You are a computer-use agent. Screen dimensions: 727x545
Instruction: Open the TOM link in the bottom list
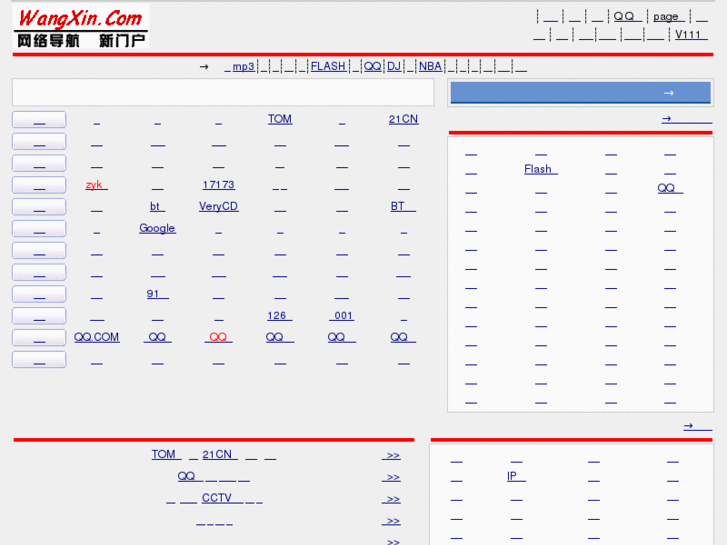[x=166, y=455]
